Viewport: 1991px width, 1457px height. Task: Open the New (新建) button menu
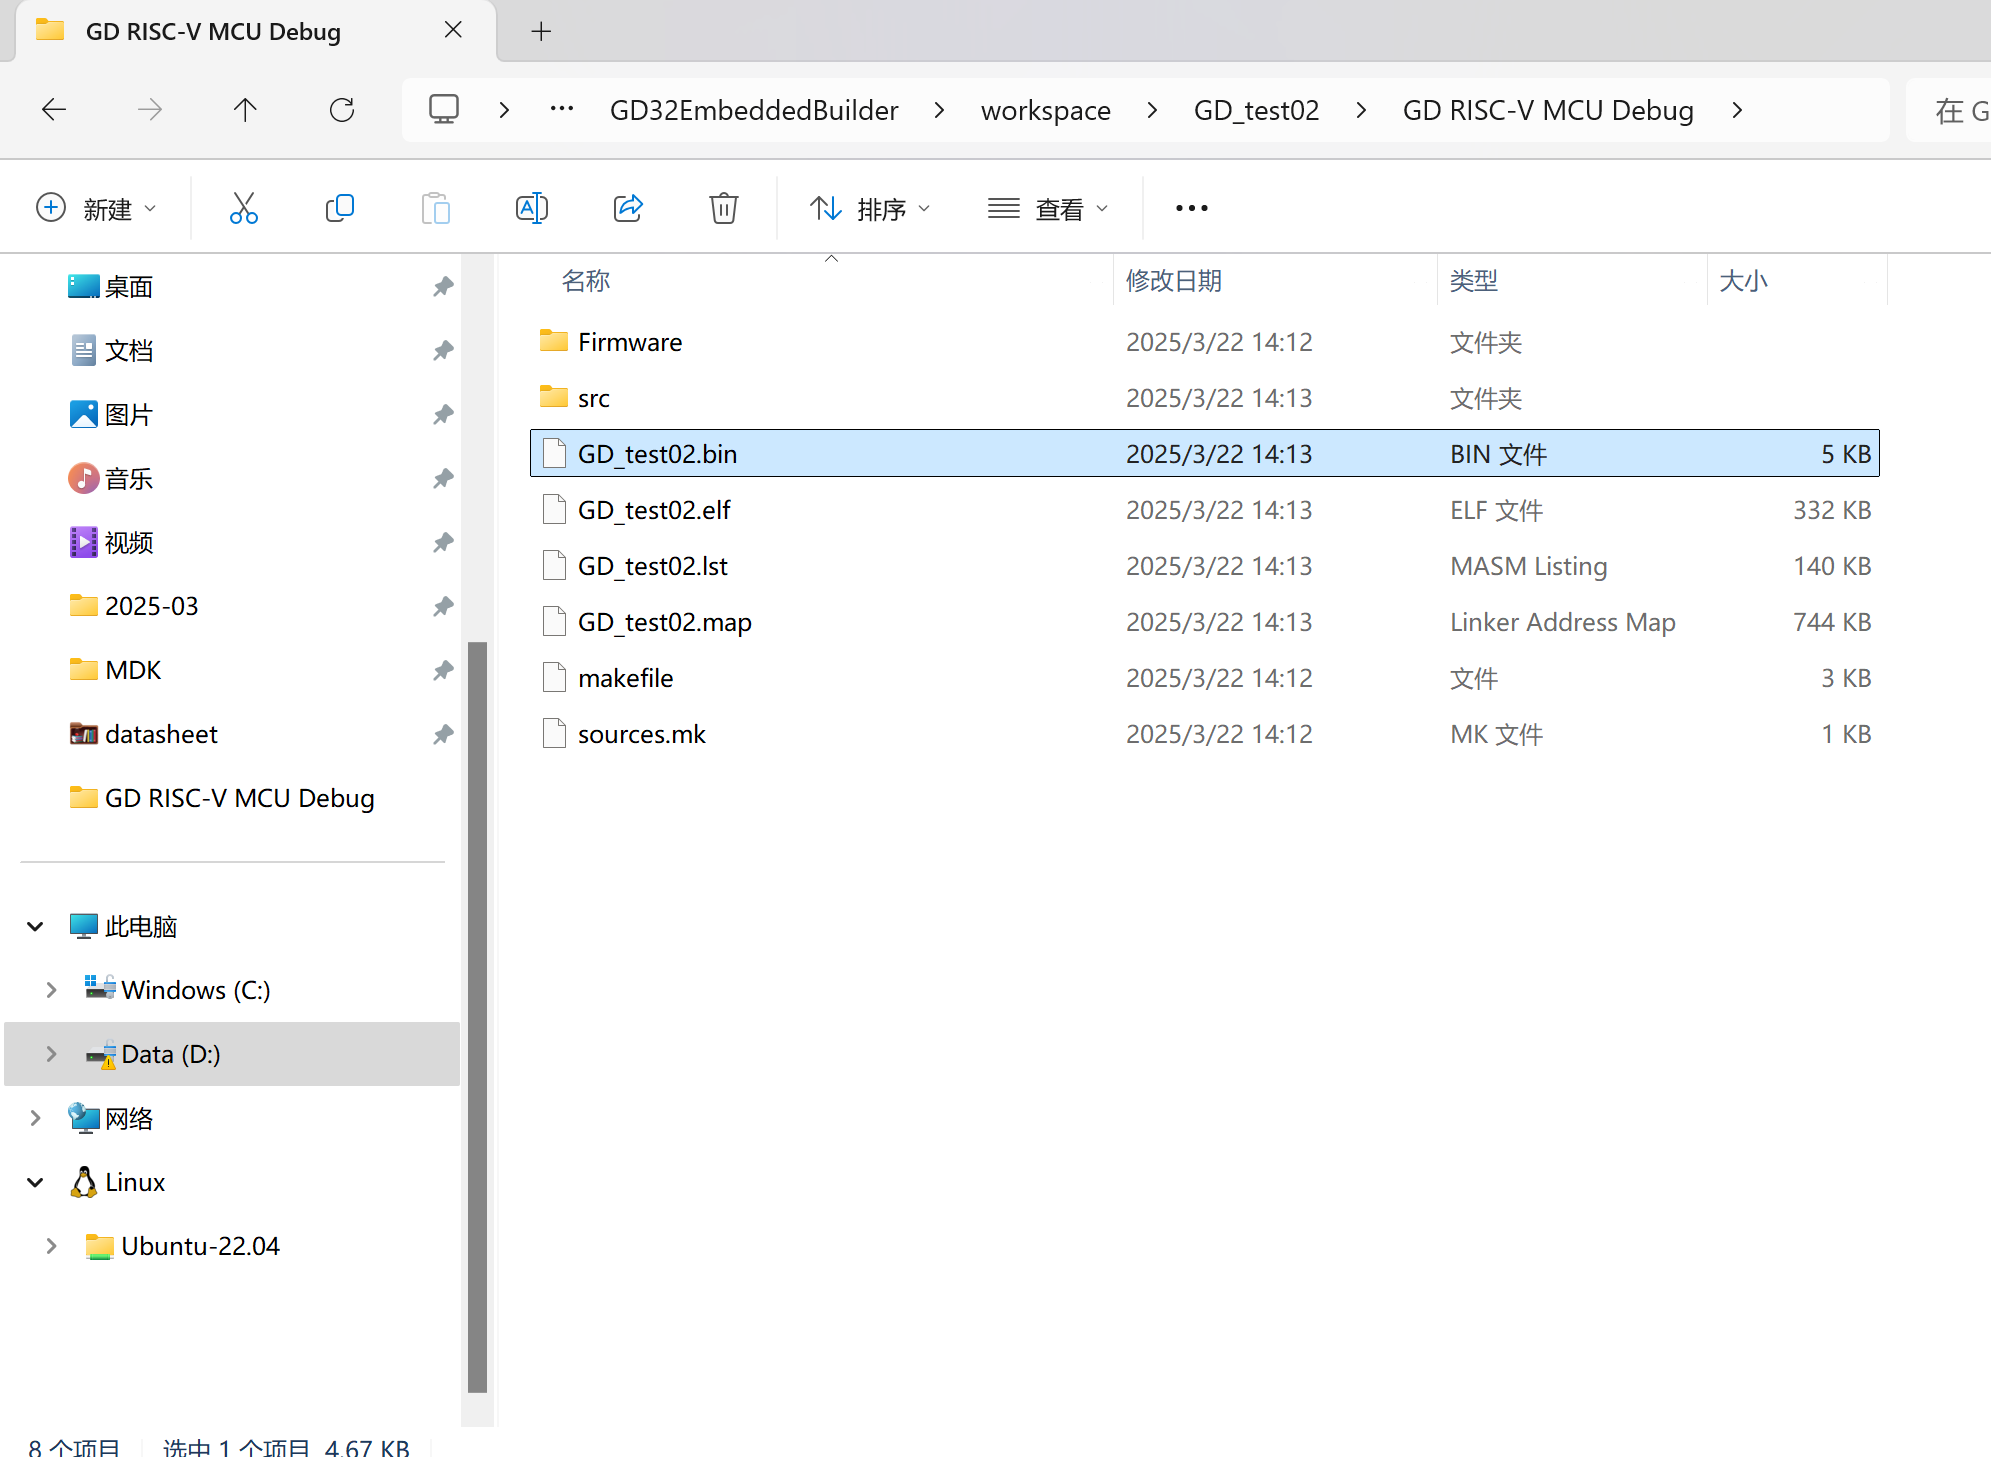click(96, 208)
